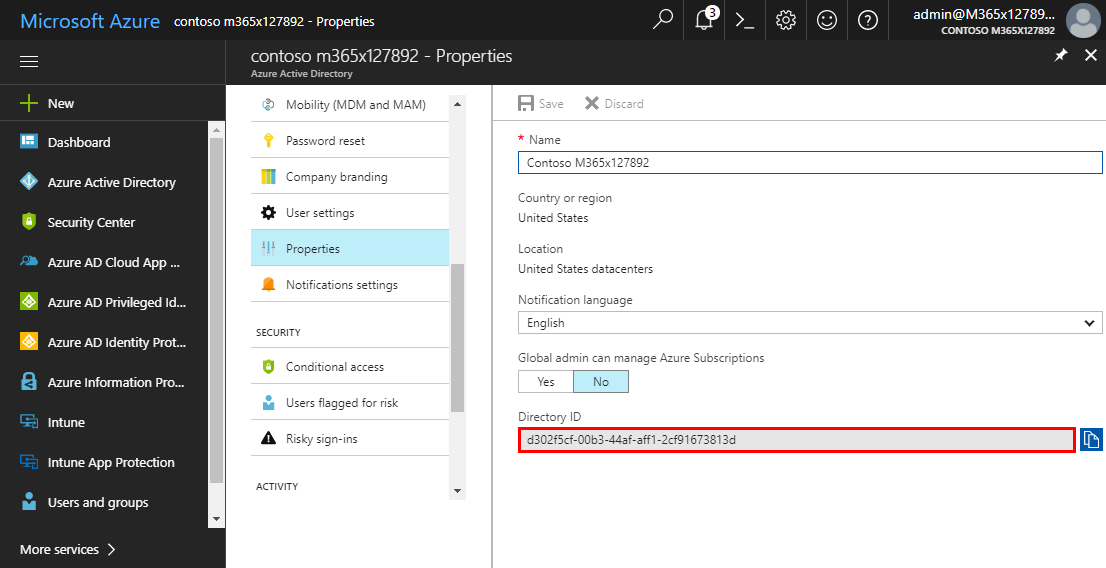Open the admin account menu
Viewport: 1106px width, 568px height.
1000,20
